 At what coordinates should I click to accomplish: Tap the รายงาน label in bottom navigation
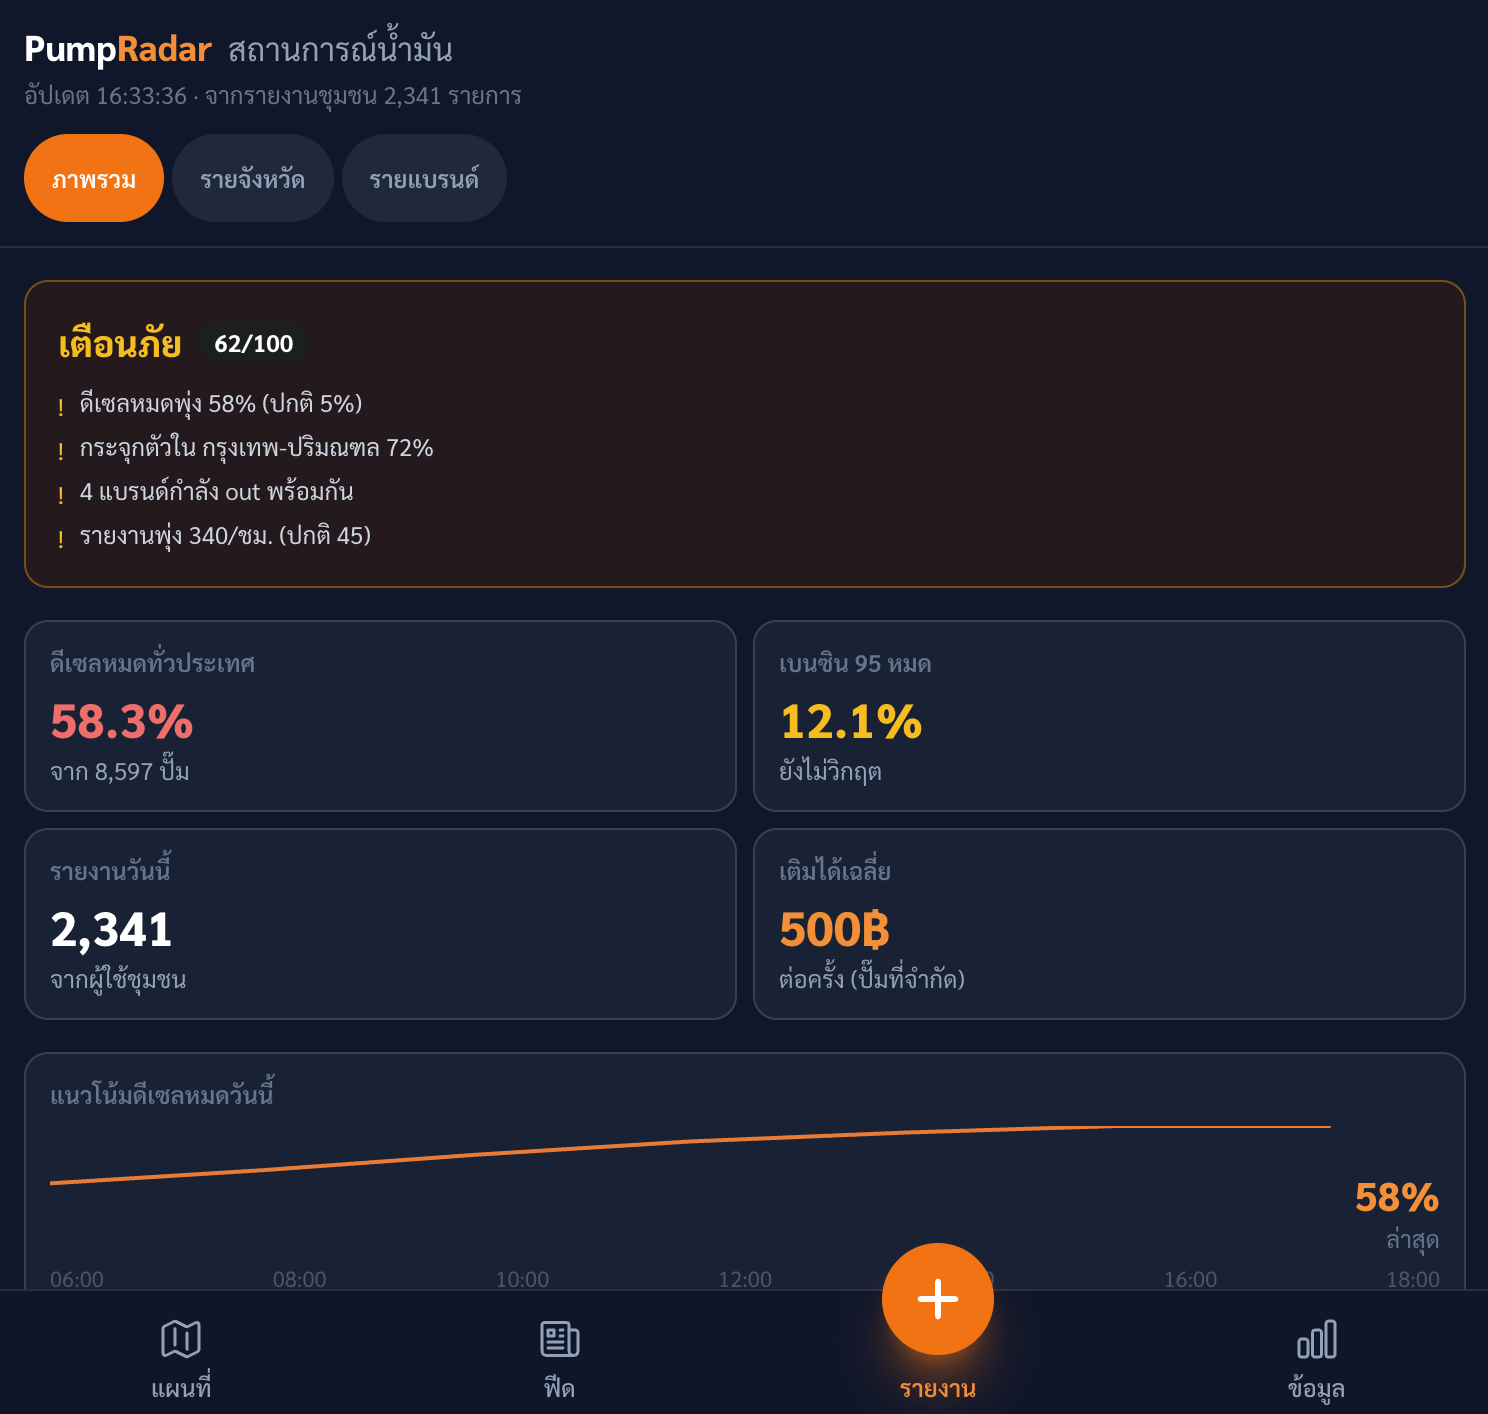(937, 1388)
